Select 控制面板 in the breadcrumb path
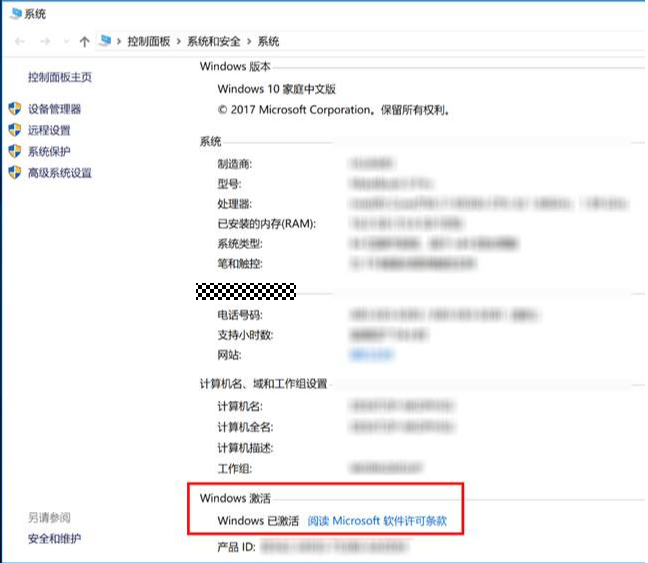This screenshot has height=563, width=648. coord(150,42)
